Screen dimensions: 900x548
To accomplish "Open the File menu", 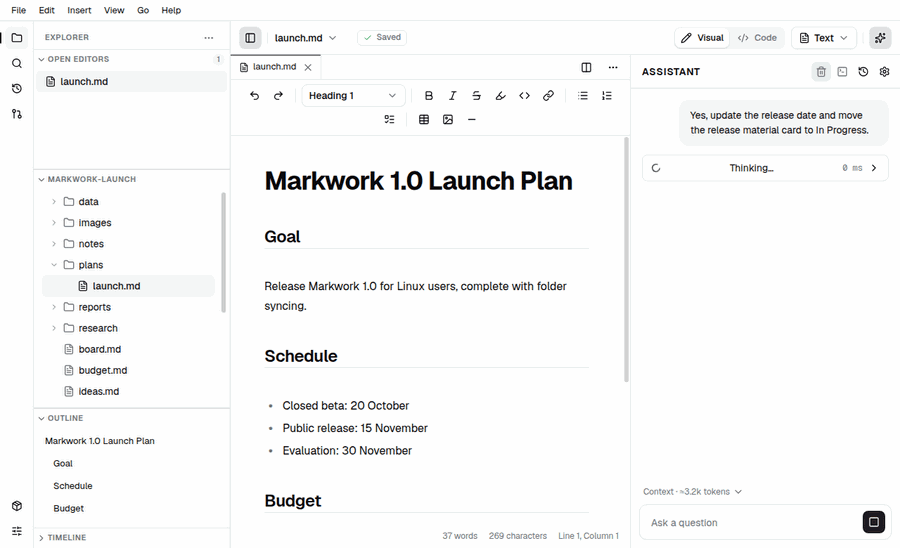I will click(x=18, y=10).
